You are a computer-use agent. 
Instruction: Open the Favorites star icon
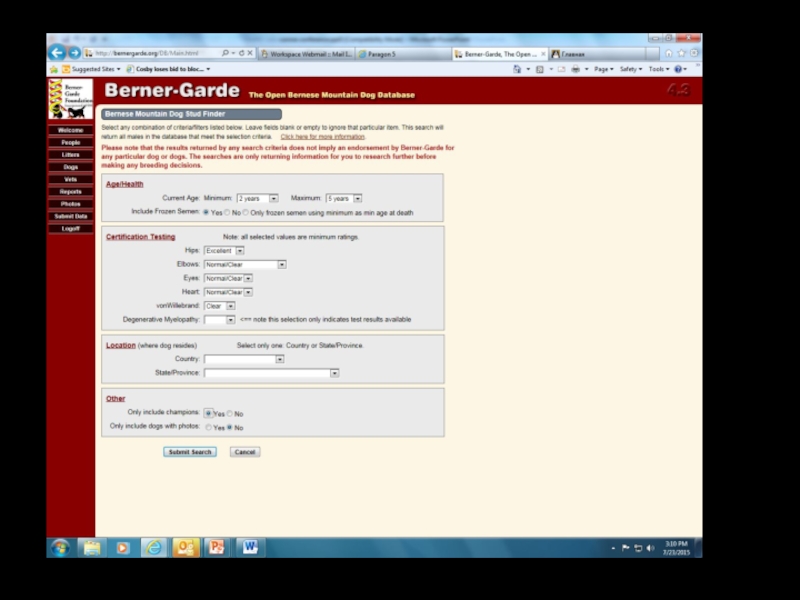coord(682,53)
